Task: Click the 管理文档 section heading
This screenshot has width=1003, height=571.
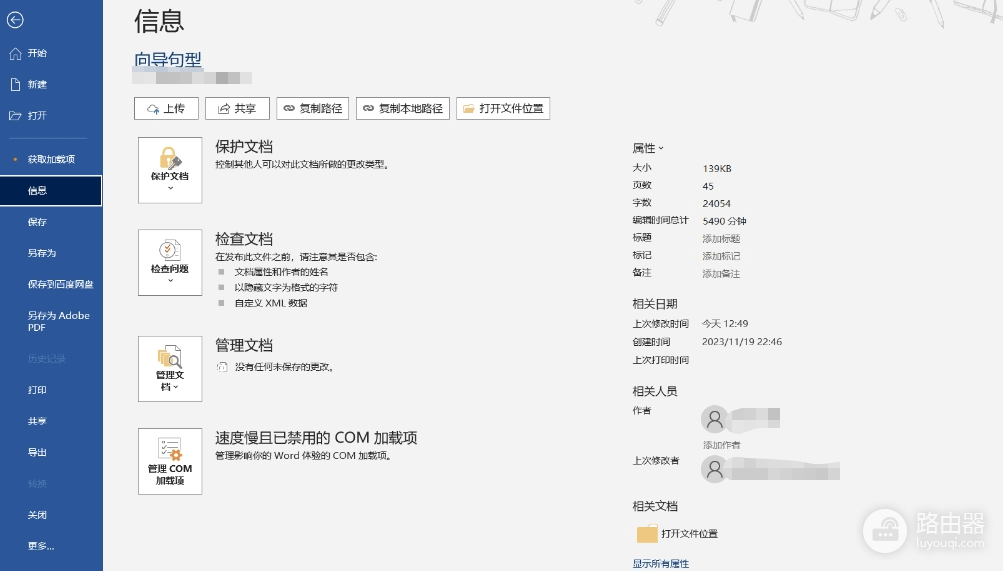Action: tap(244, 345)
